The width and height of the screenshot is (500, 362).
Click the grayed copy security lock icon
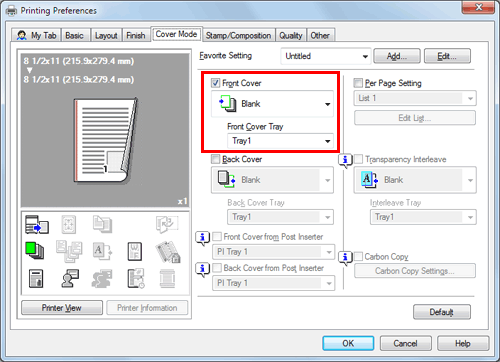point(168,252)
